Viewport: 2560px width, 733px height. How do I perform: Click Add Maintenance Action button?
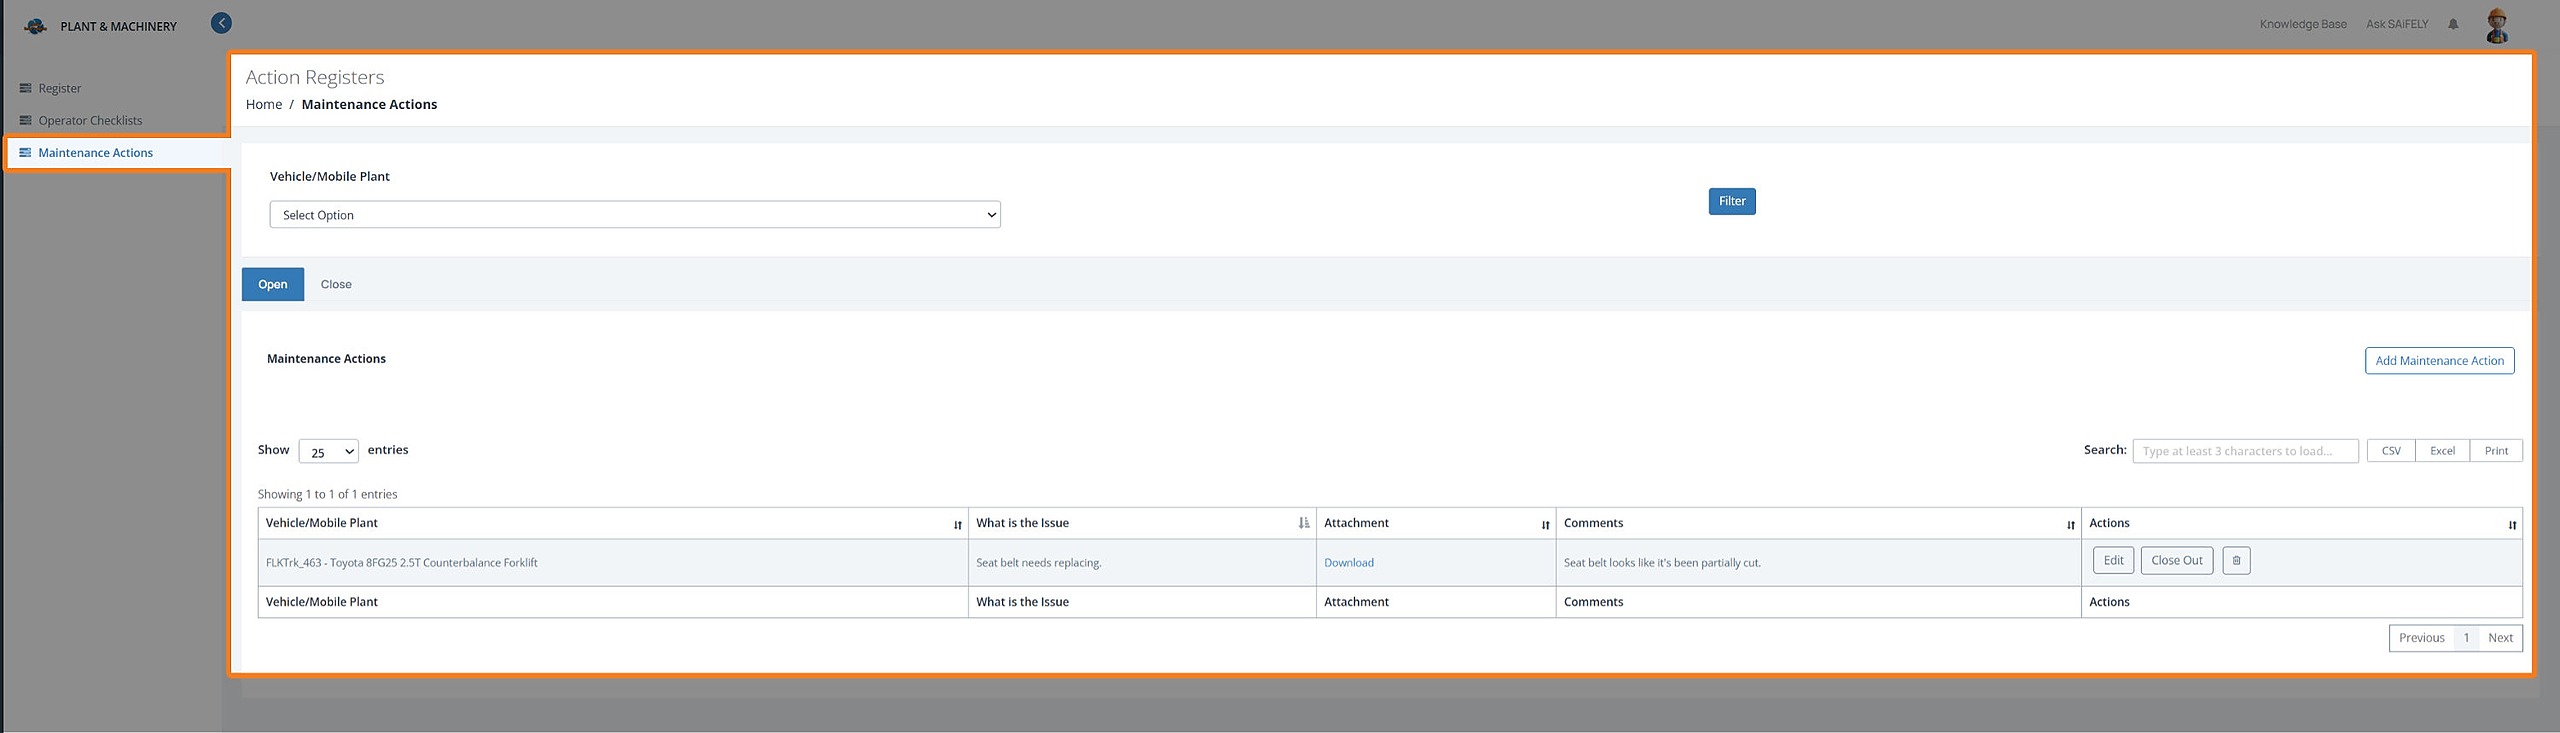click(2439, 361)
